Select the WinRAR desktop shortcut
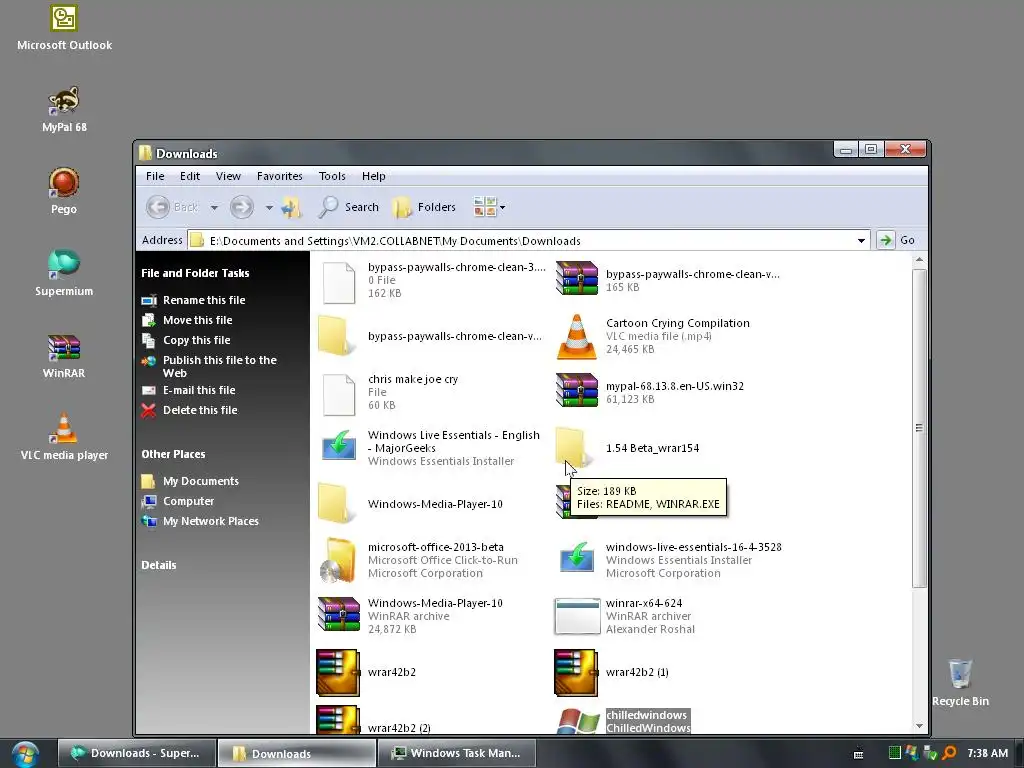The height and width of the screenshot is (768, 1024). point(64,356)
